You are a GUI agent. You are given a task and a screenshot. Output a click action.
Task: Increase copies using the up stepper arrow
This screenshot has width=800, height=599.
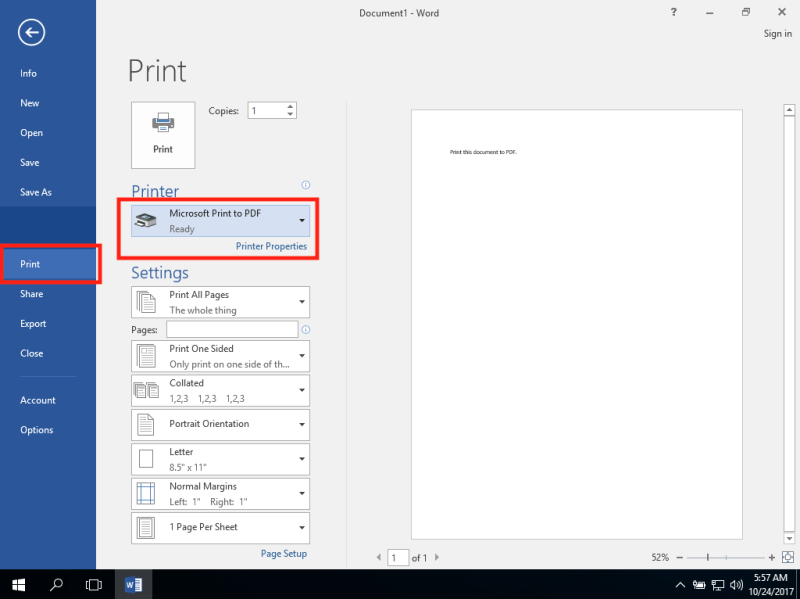[x=290, y=105]
